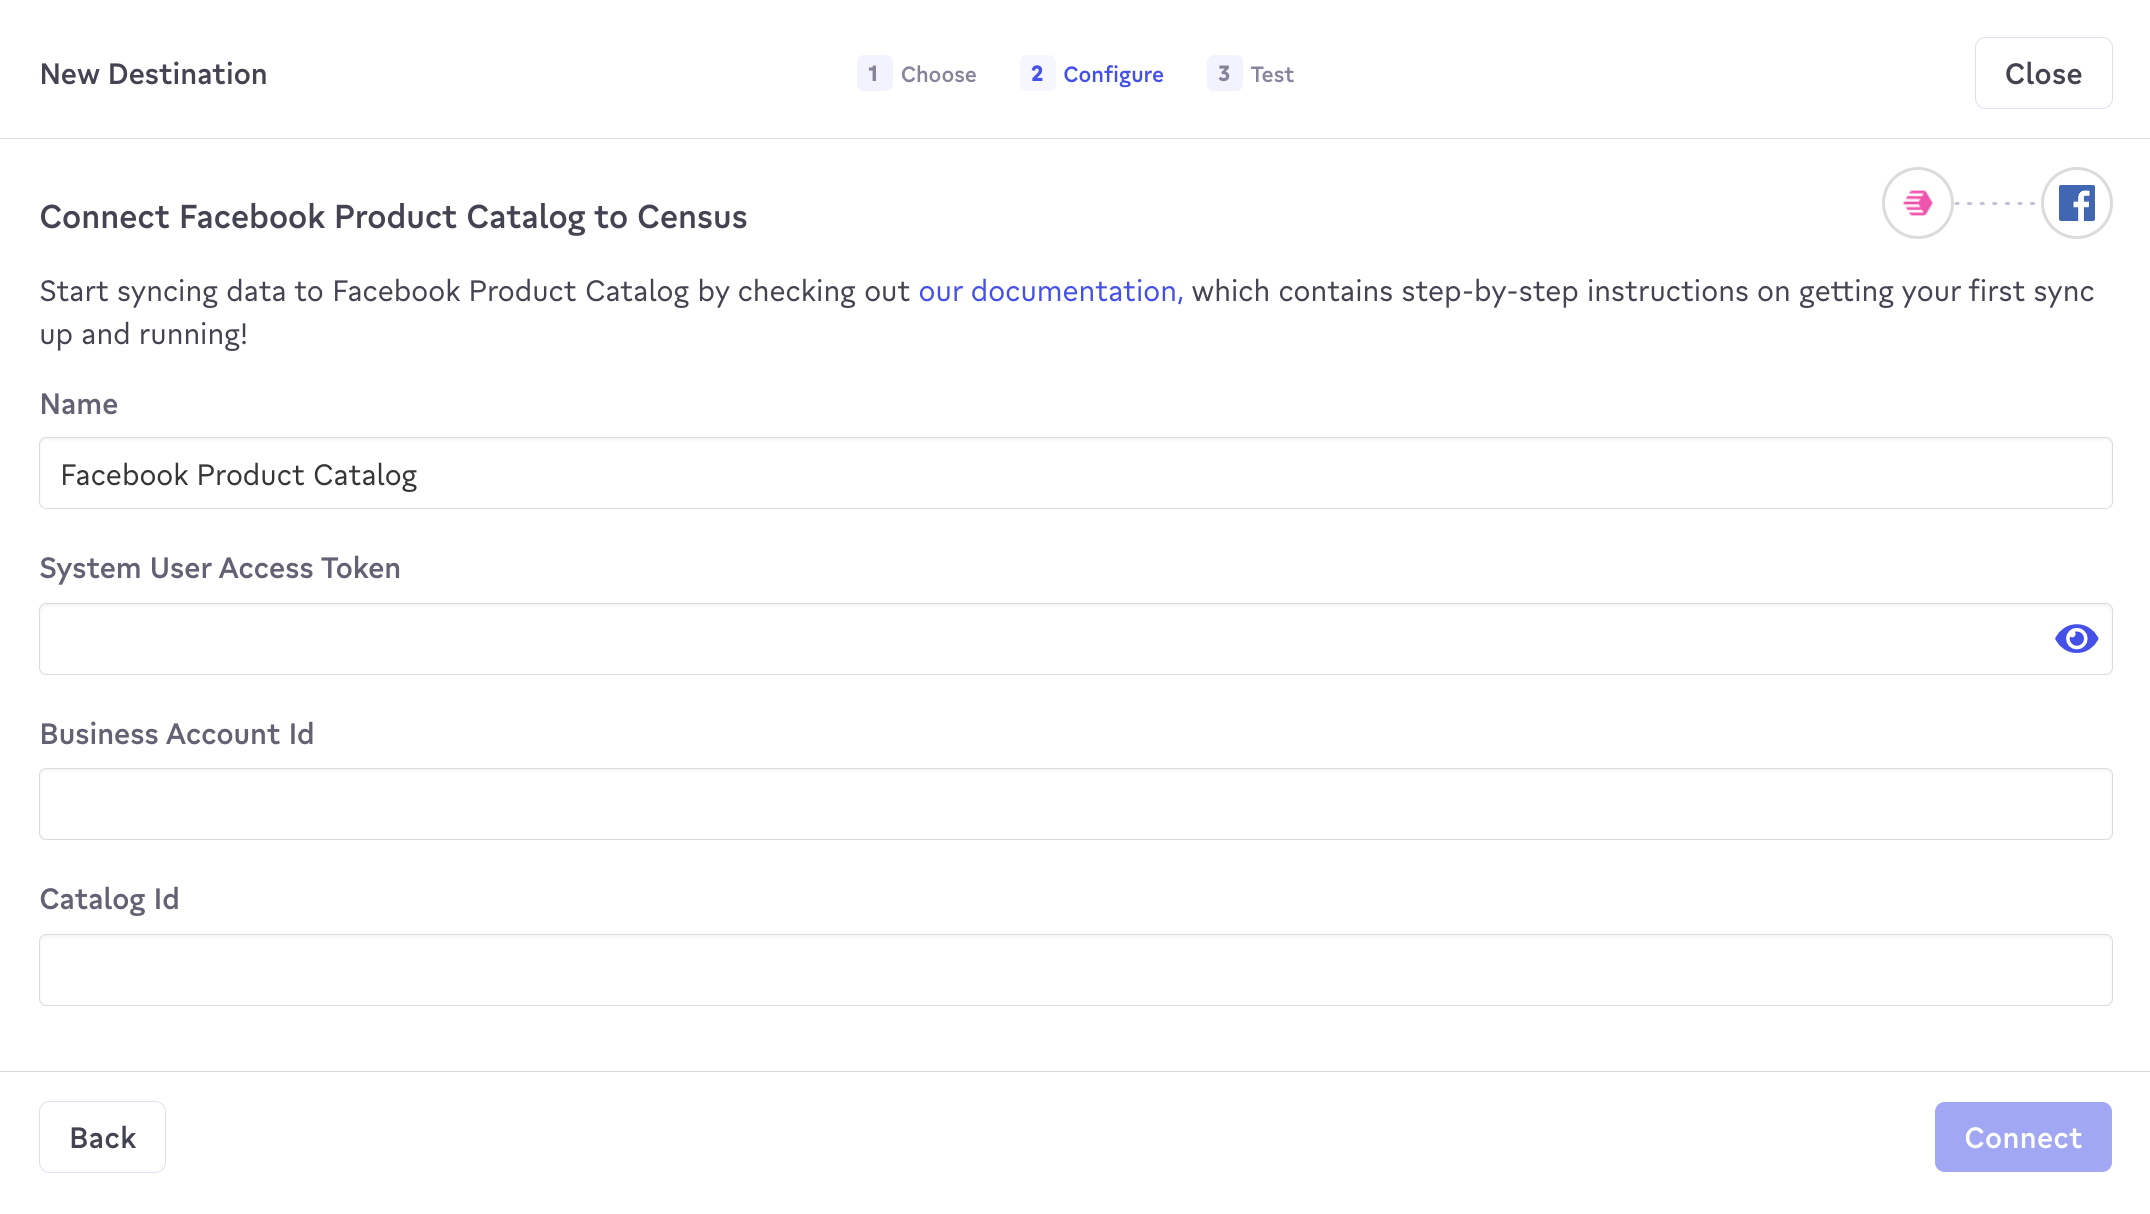
Task: Select the Configure step label
Action: (x=1113, y=74)
